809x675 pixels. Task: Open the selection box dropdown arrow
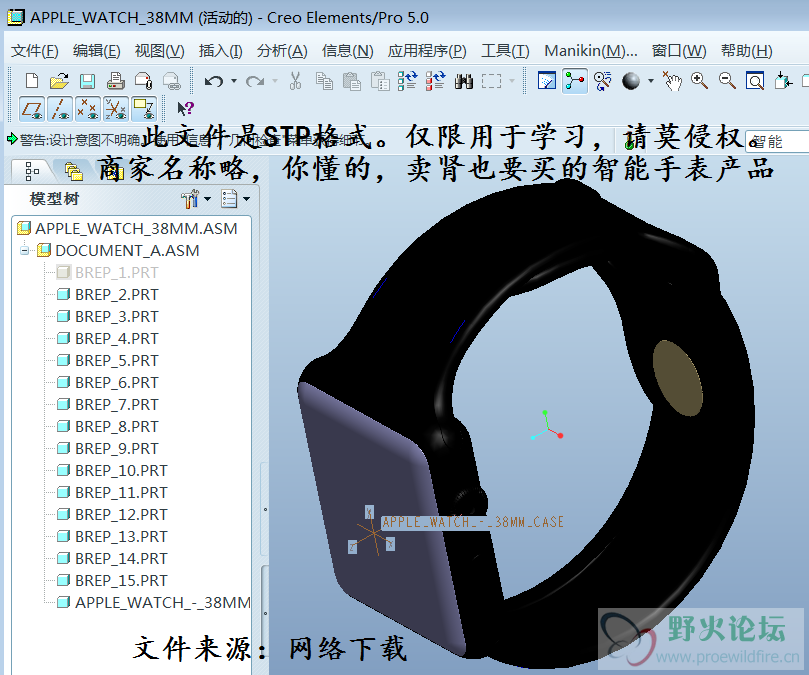tap(512, 81)
